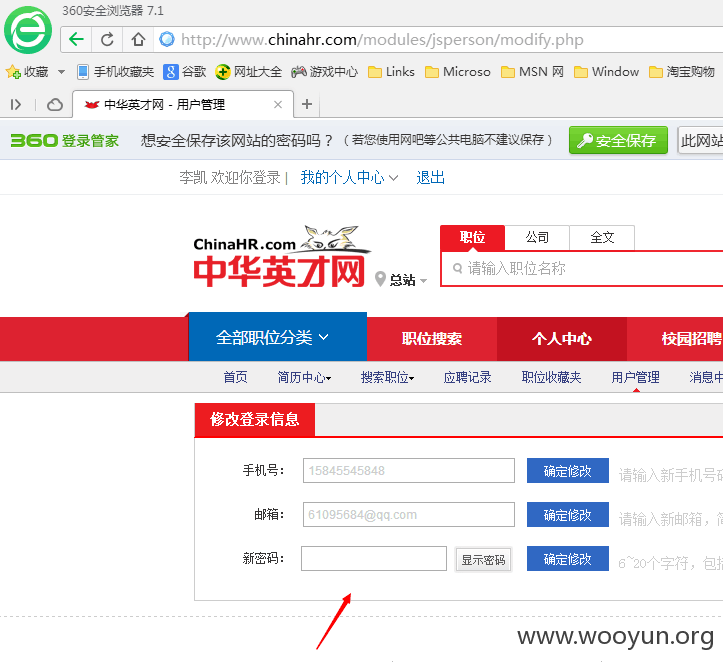Click the 360 browser logo icon

pos(28,30)
